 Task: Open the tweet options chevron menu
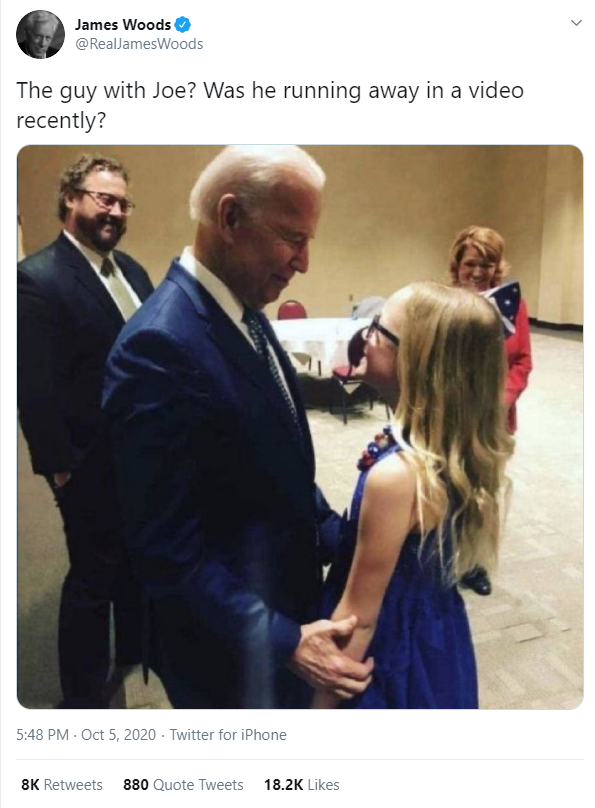point(576,23)
